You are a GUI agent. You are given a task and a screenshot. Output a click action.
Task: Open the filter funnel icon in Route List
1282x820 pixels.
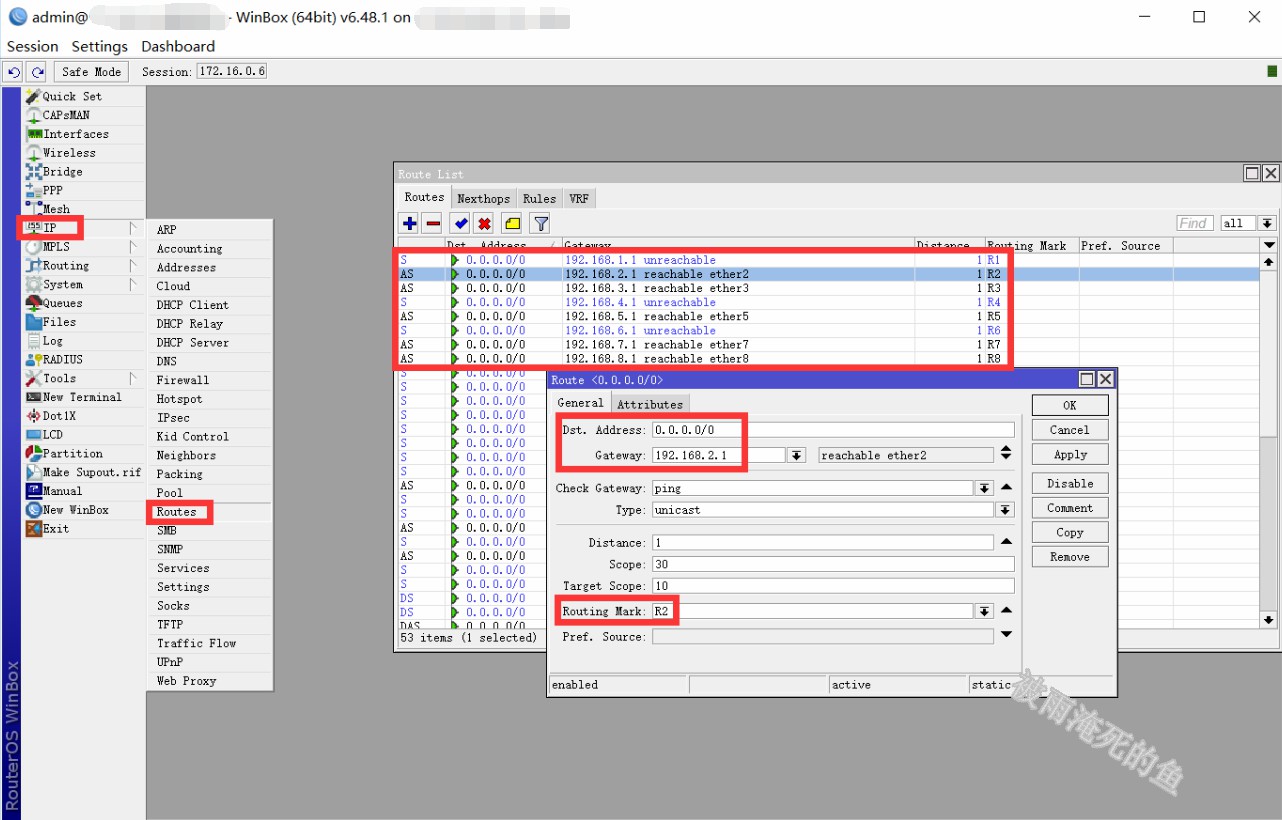(540, 224)
